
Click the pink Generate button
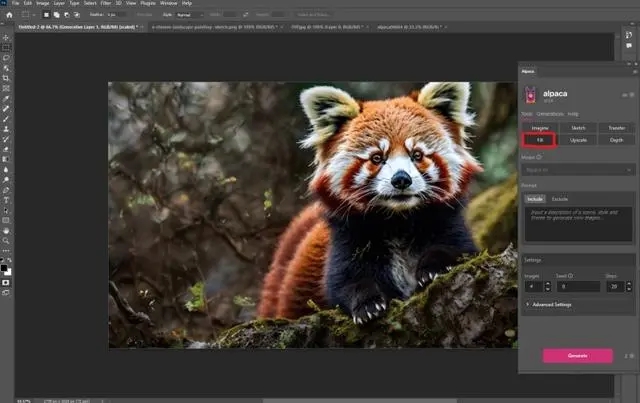coord(578,356)
